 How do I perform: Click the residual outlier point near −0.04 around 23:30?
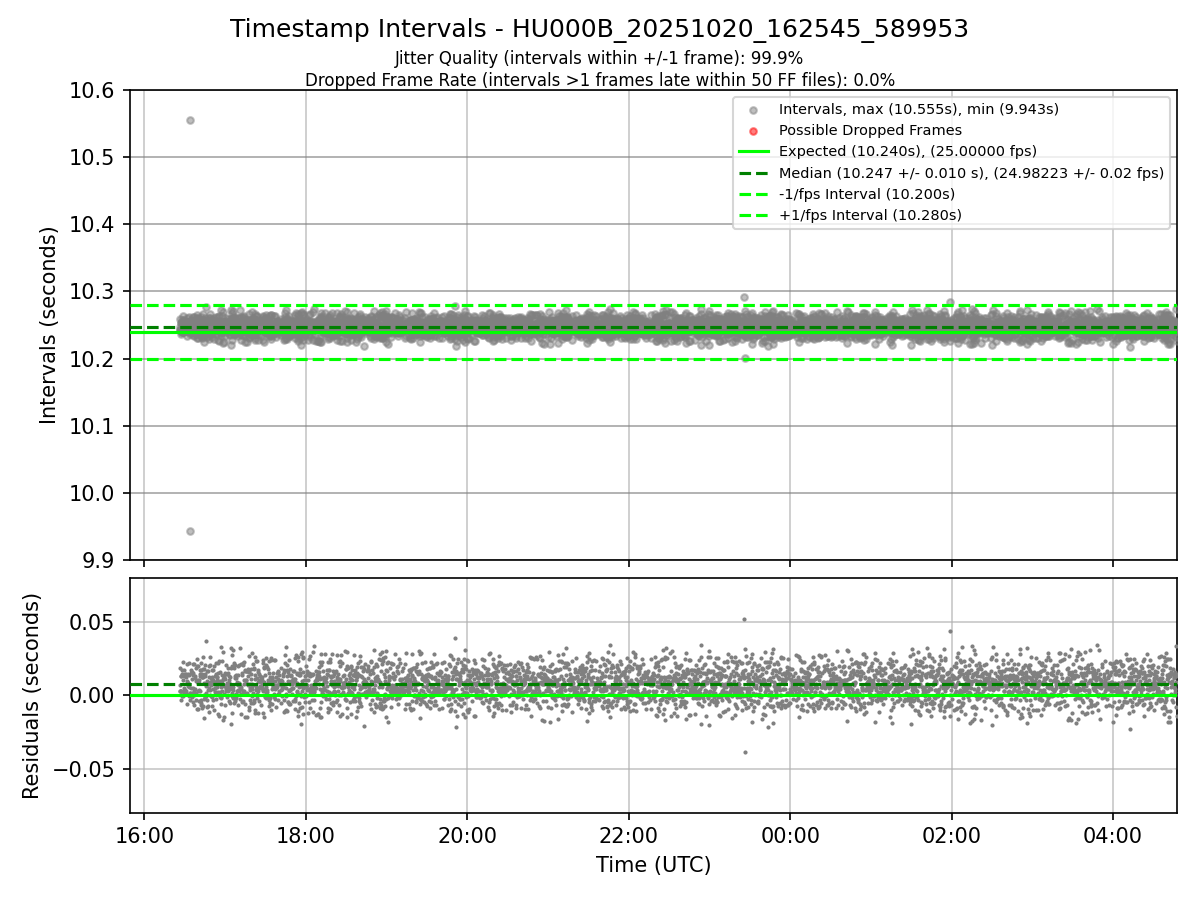coord(744,752)
